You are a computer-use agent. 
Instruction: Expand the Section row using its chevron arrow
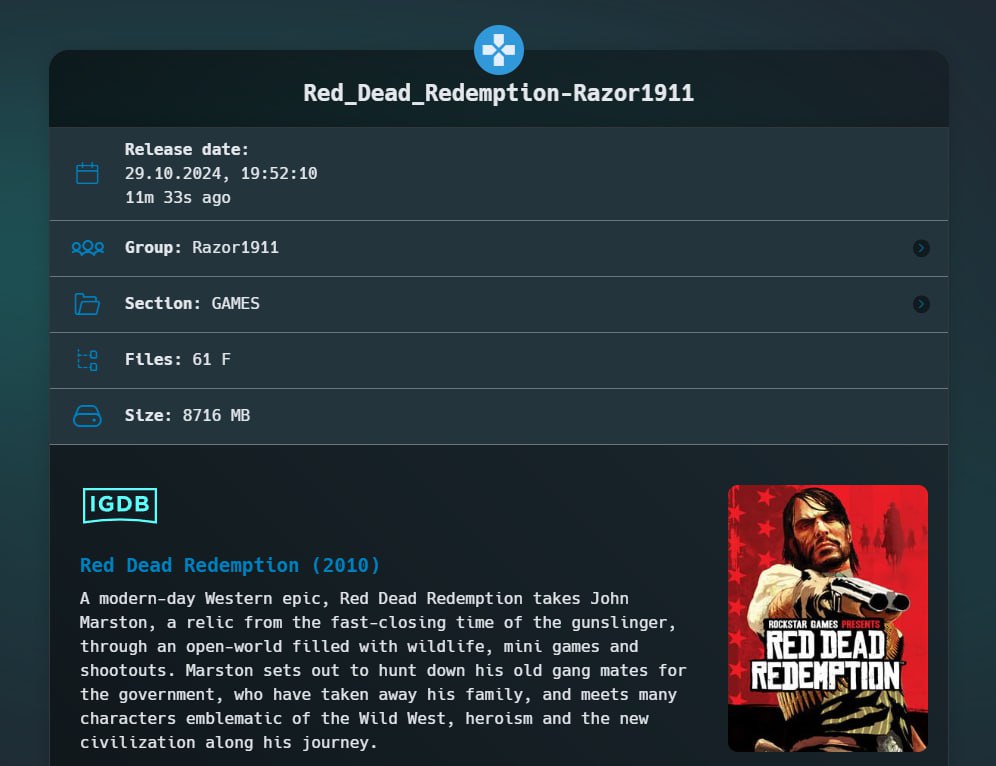(x=921, y=304)
